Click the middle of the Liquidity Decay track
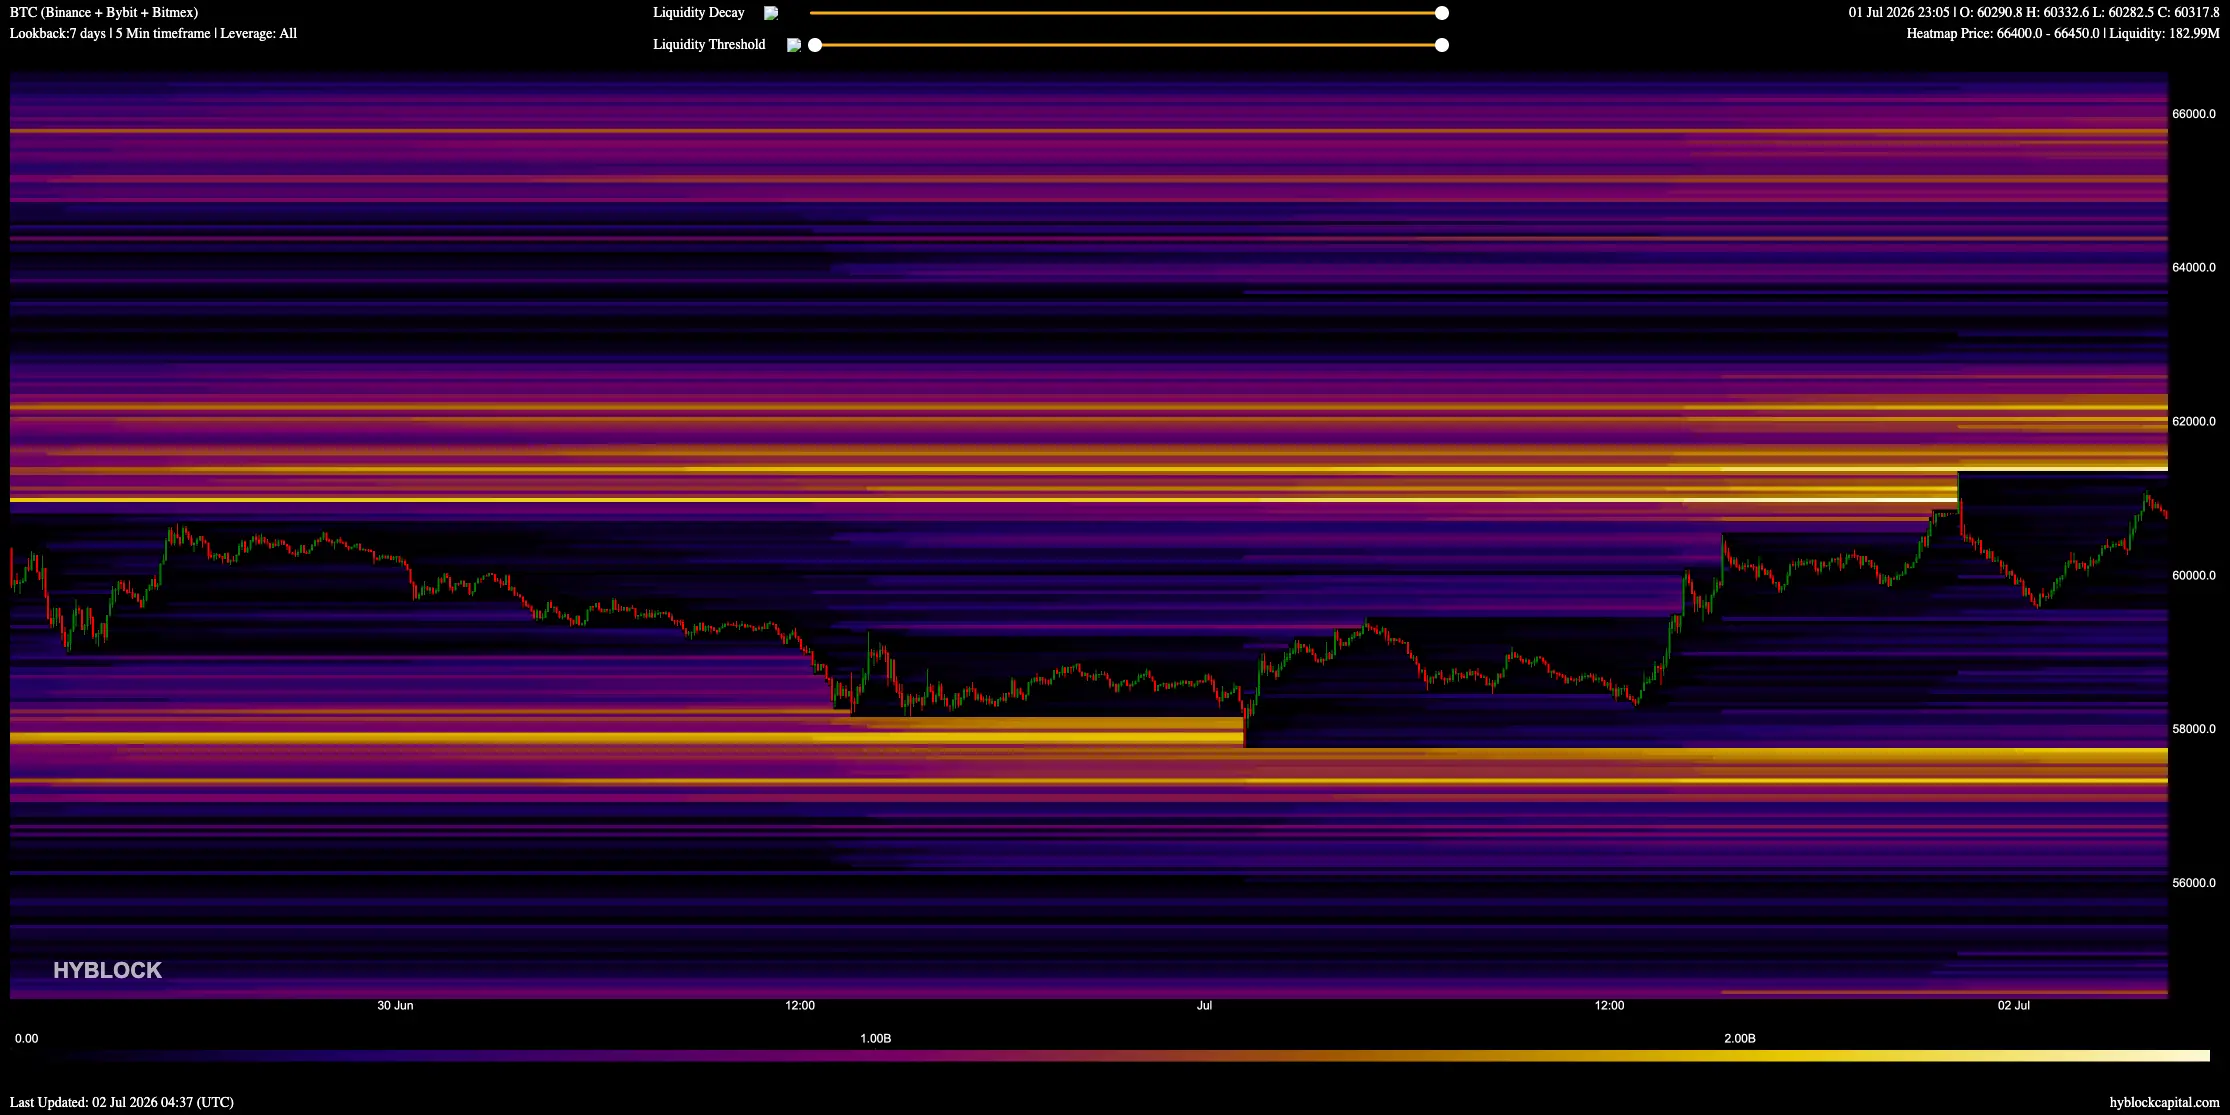The image size is (2230, 1115). pos(1126,13)
